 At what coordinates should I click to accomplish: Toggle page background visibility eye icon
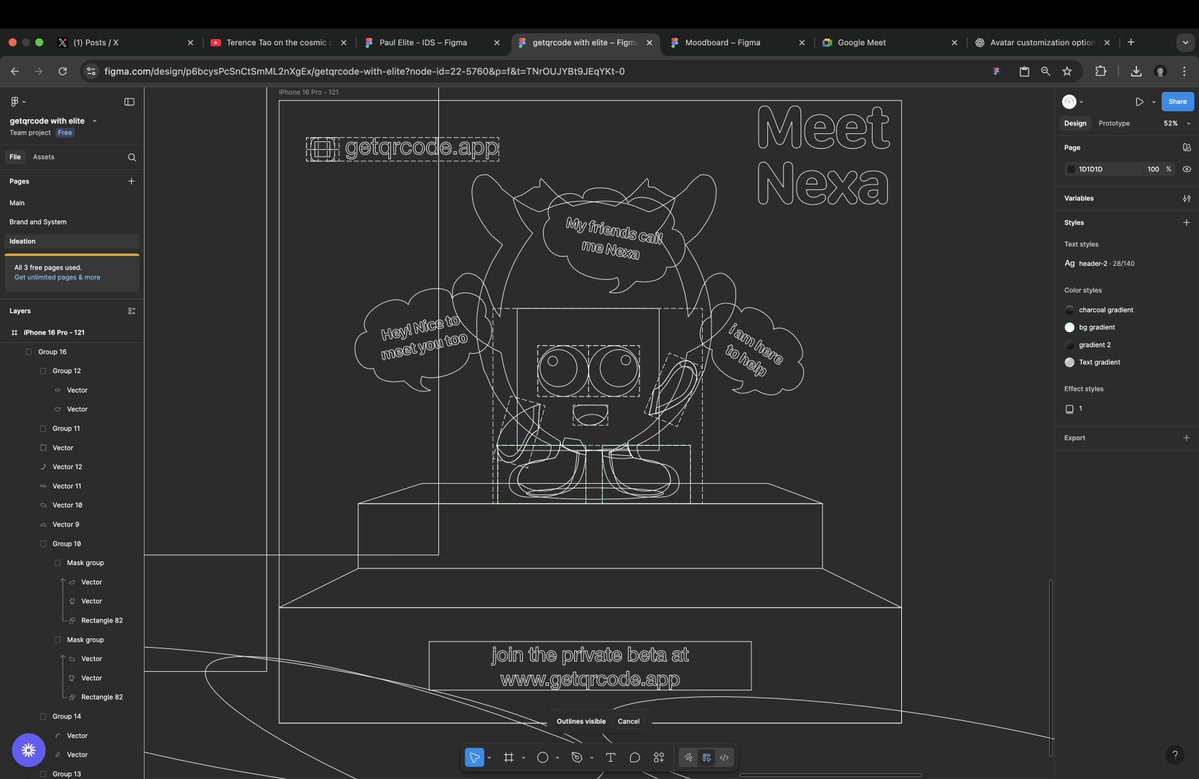(x=1187, y=169)
